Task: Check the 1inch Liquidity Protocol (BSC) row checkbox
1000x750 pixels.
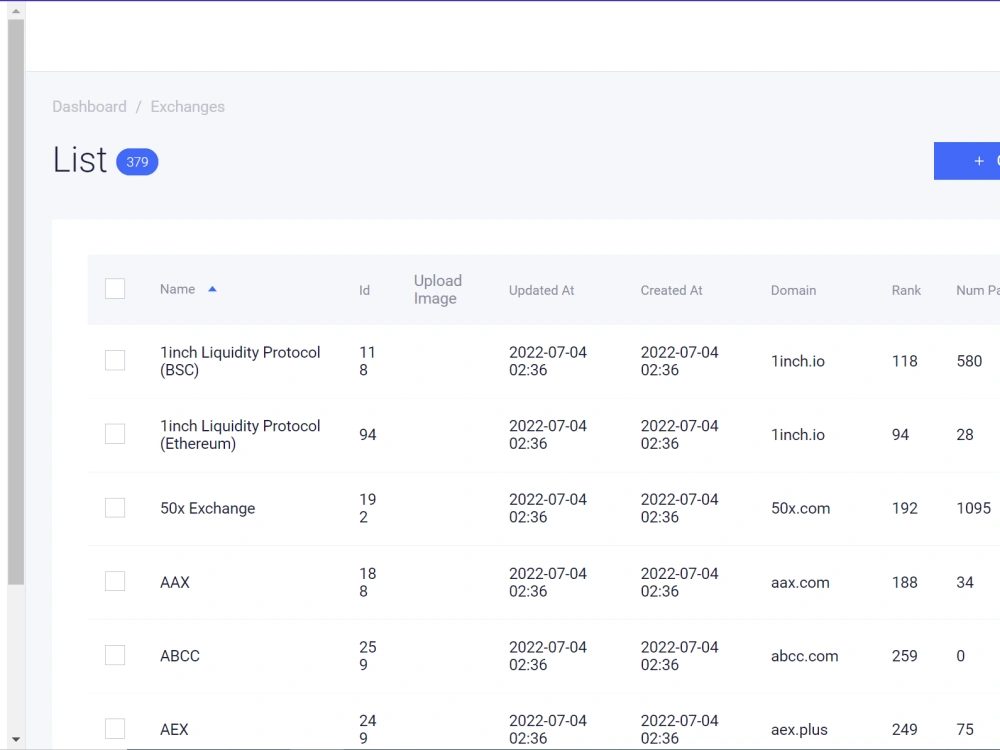Action: 115,360
